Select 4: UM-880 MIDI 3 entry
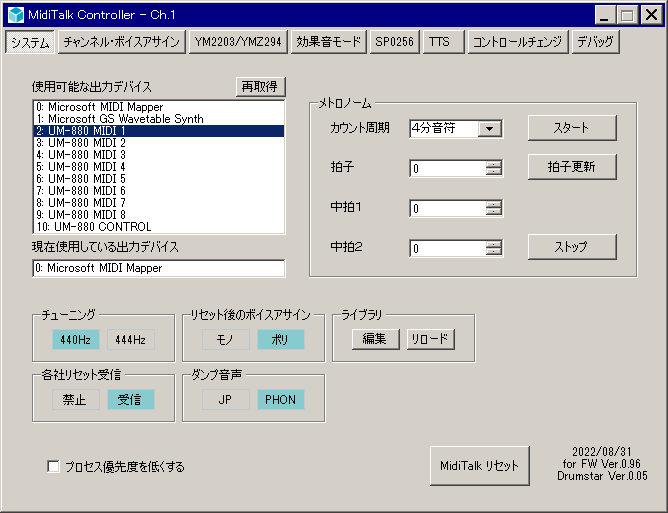This screenshot has height=513, width=668. 158,155
